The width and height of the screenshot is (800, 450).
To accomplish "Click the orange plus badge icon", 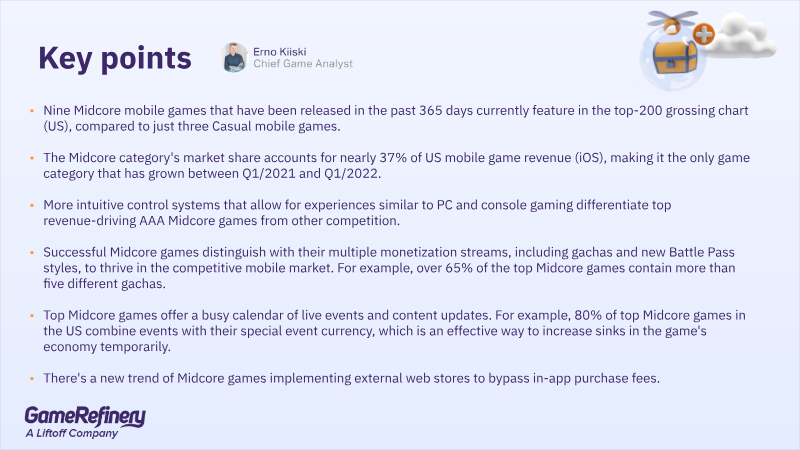I will (x=704, y=34).
